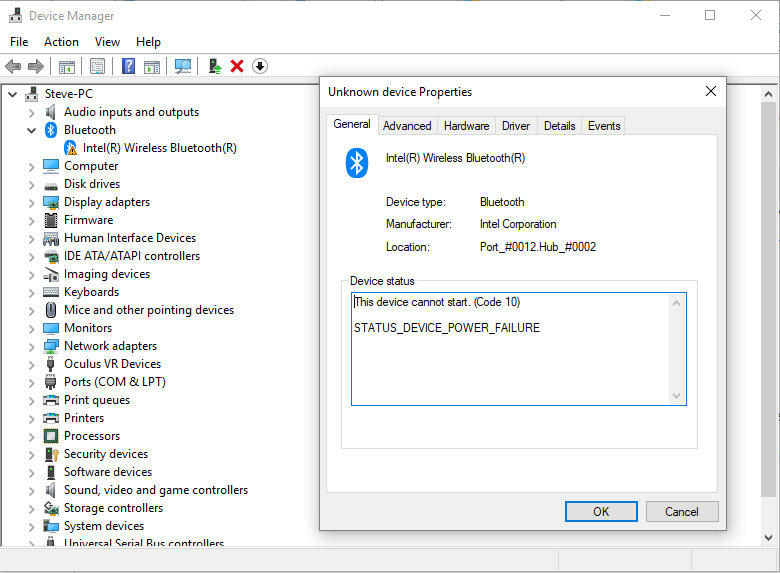Switch to the Driver tab

click(x=516, y=126)
